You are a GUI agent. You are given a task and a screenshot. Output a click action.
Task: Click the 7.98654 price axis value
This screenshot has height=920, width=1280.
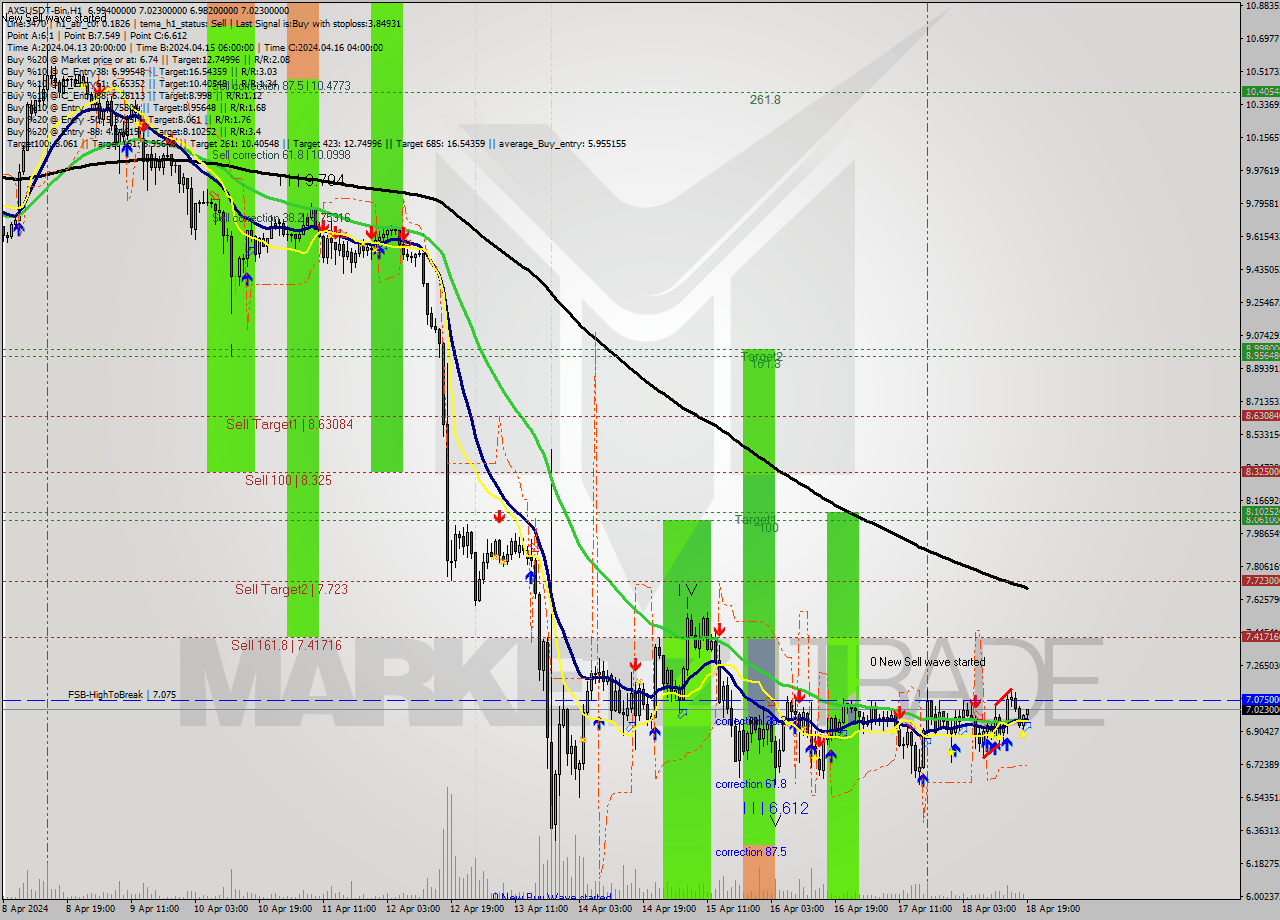pyautogui.click(x=1262, y=533)
